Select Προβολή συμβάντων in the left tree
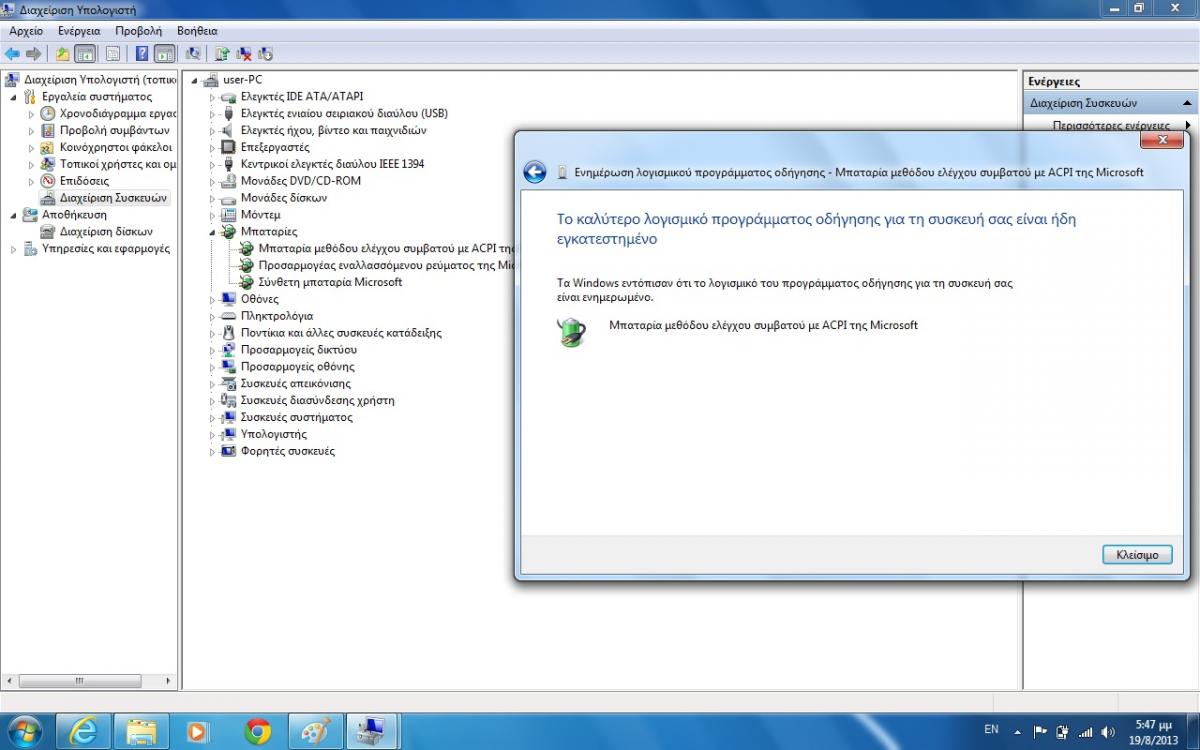This screenshot has height=750, width=1200. pos(114,131)
